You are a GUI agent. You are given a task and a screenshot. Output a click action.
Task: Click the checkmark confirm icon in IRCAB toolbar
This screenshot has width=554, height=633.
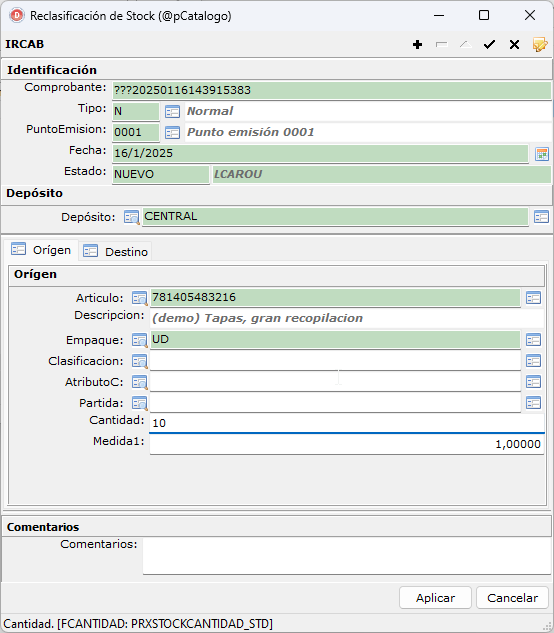coord(489,44)
